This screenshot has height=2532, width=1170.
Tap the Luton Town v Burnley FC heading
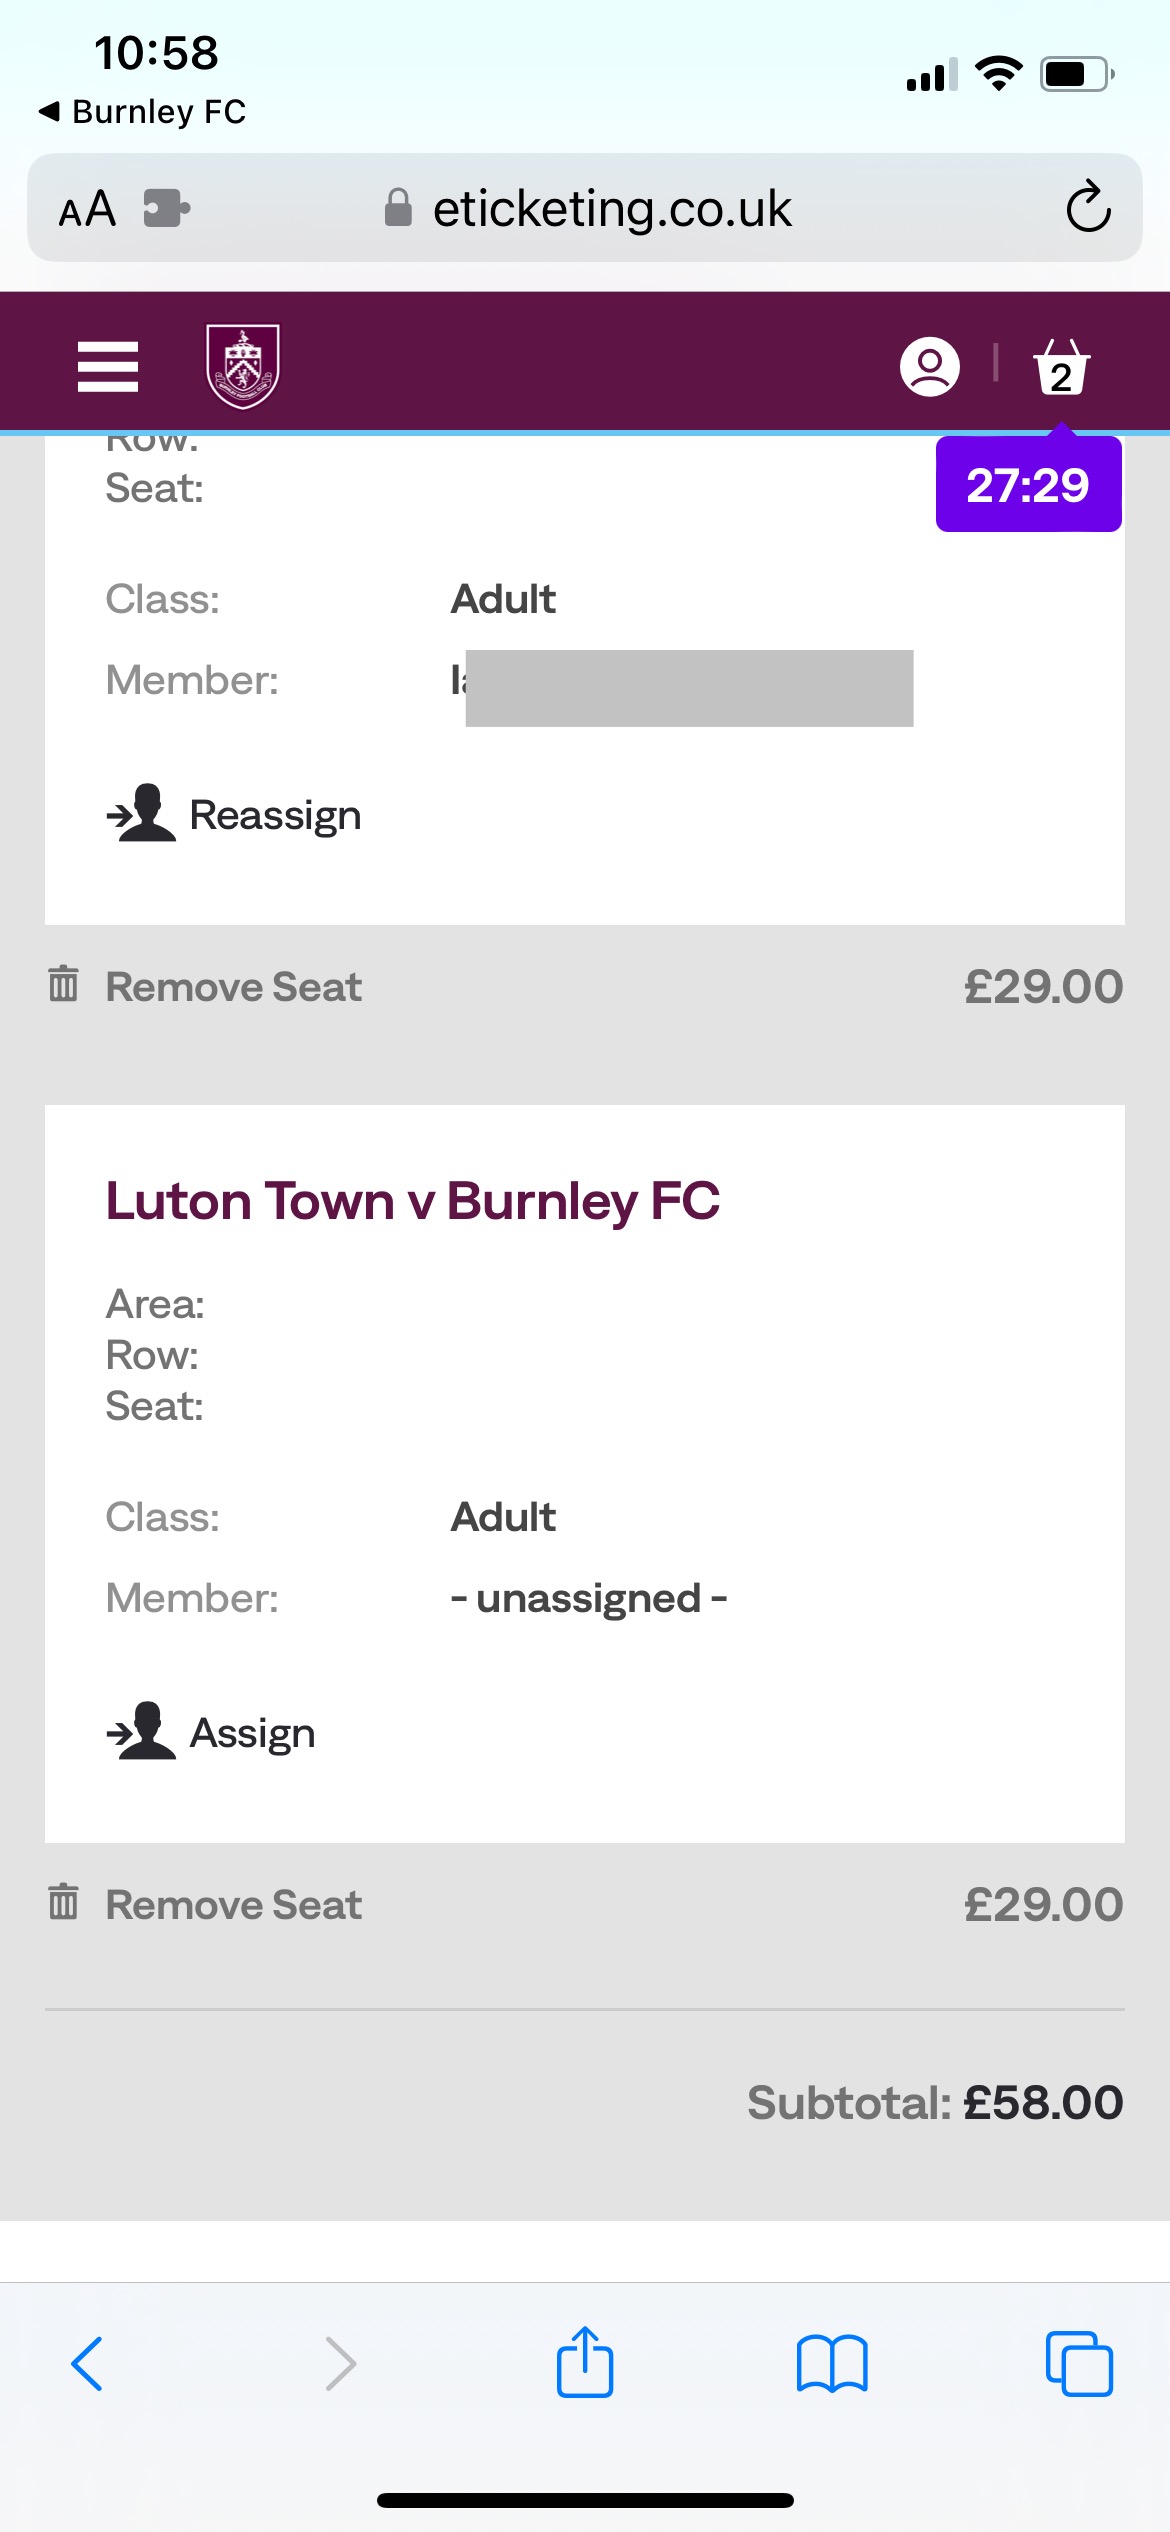point(413,1201)
